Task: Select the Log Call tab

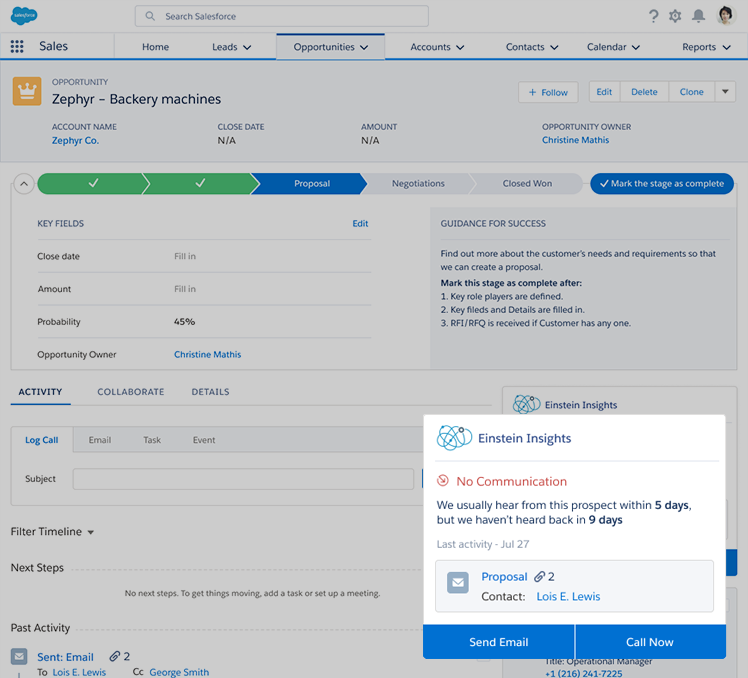Action: point(42,440)
